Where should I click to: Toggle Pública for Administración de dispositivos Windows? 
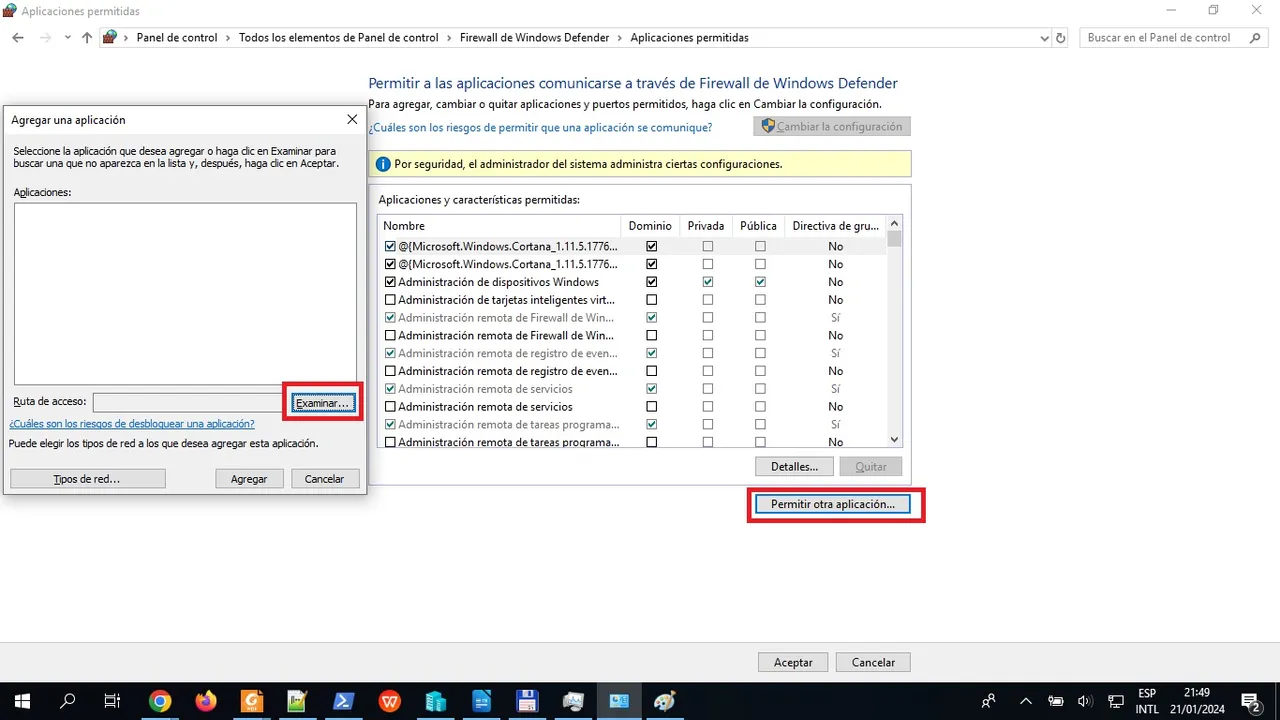pyautogui.click(x=760, y=282)
